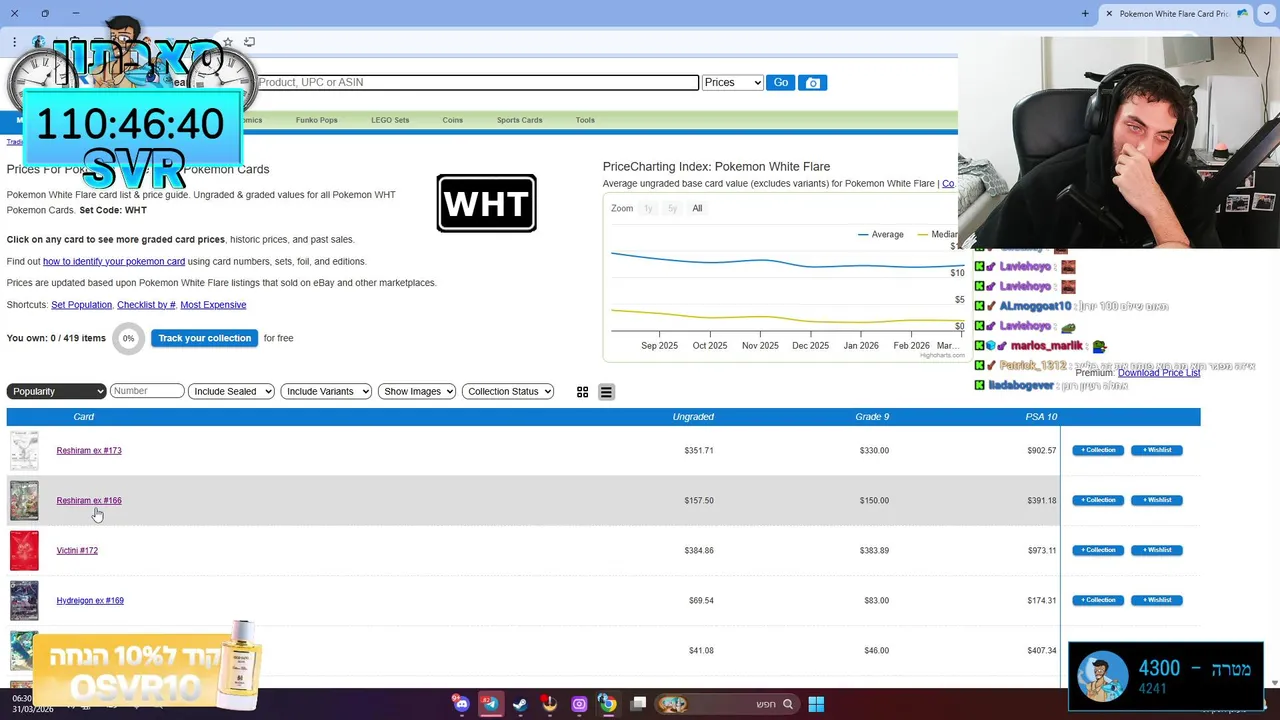Select the 1y zoom range on chart
Image resolution: width=1280 pixels, height=720 pixels.
(648, 208)
